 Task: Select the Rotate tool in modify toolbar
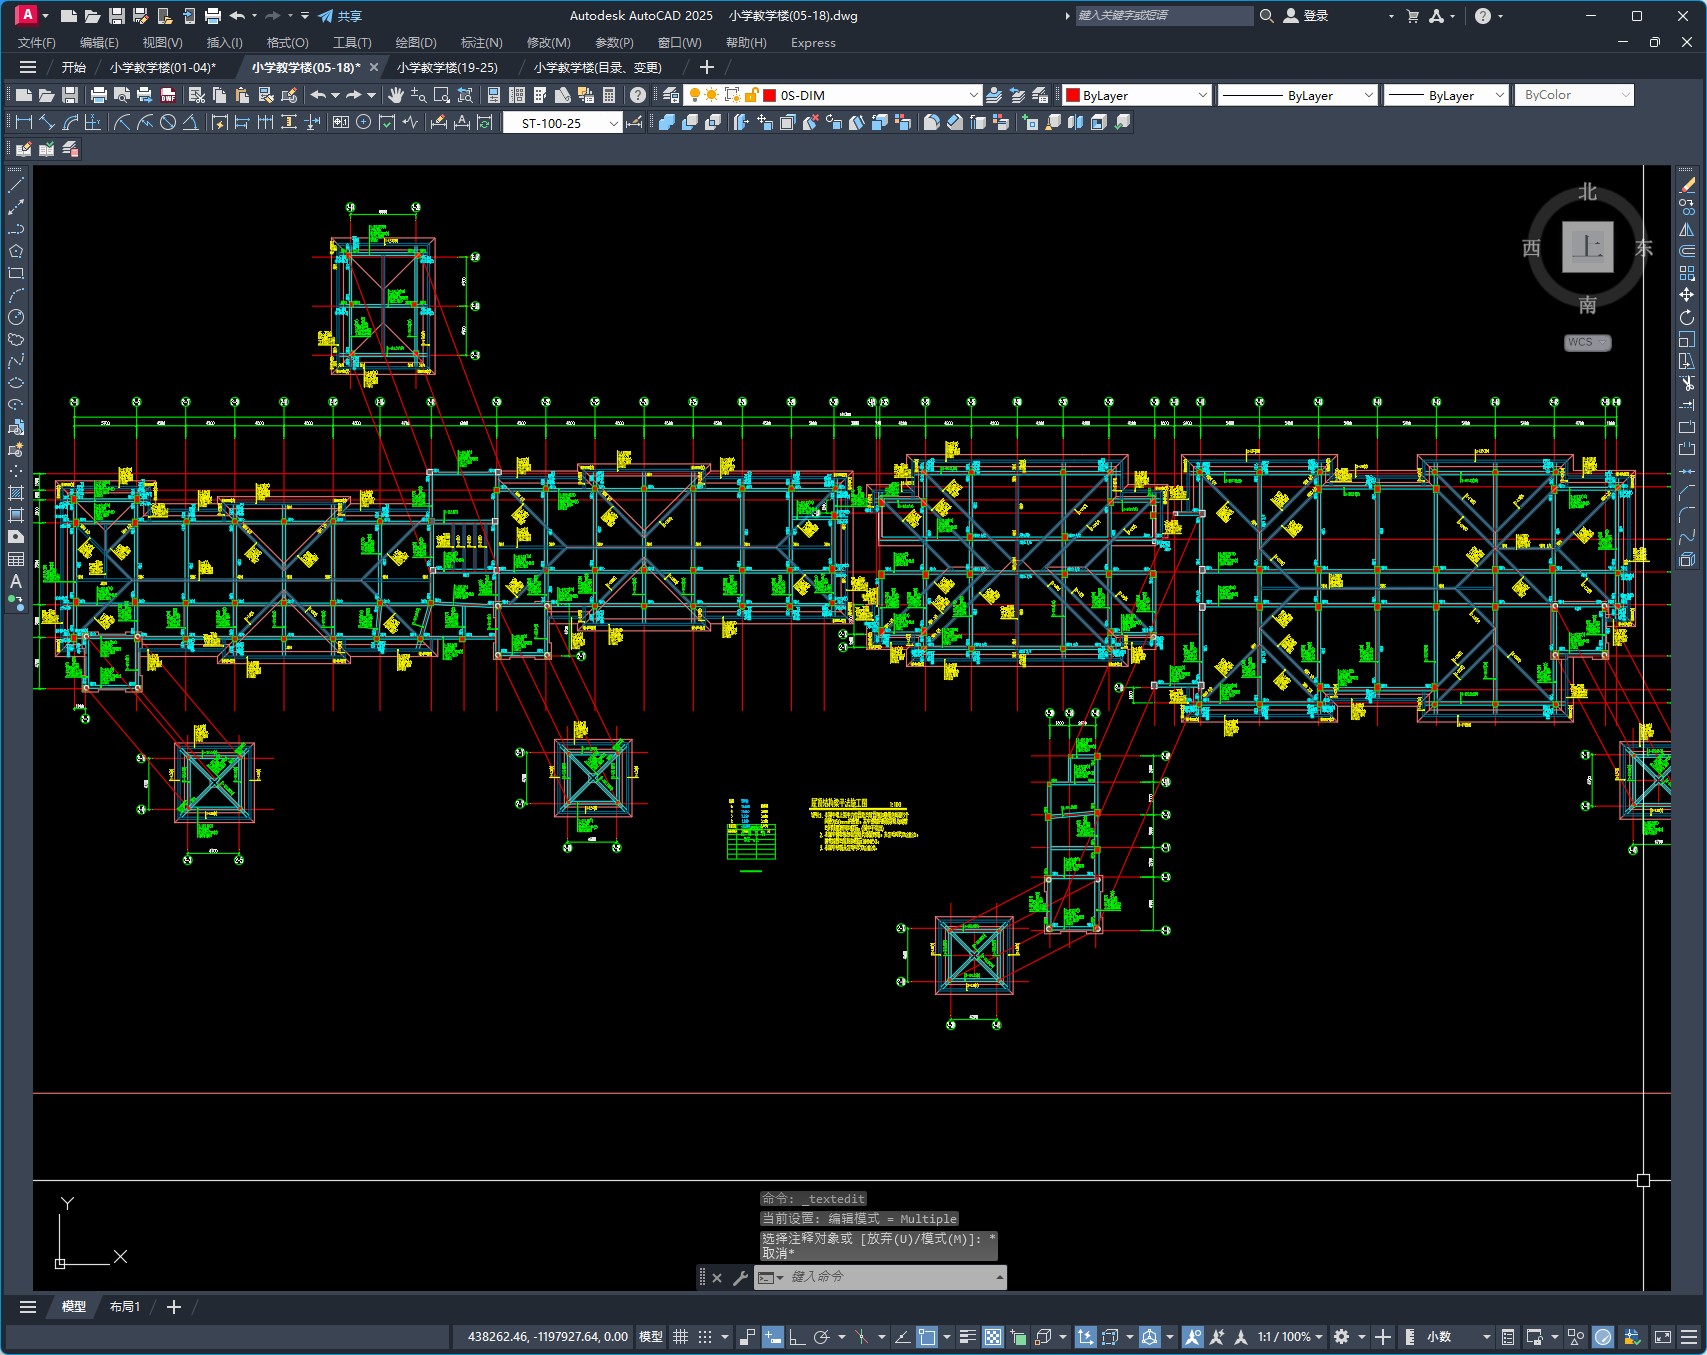[x=1687, y=317]
